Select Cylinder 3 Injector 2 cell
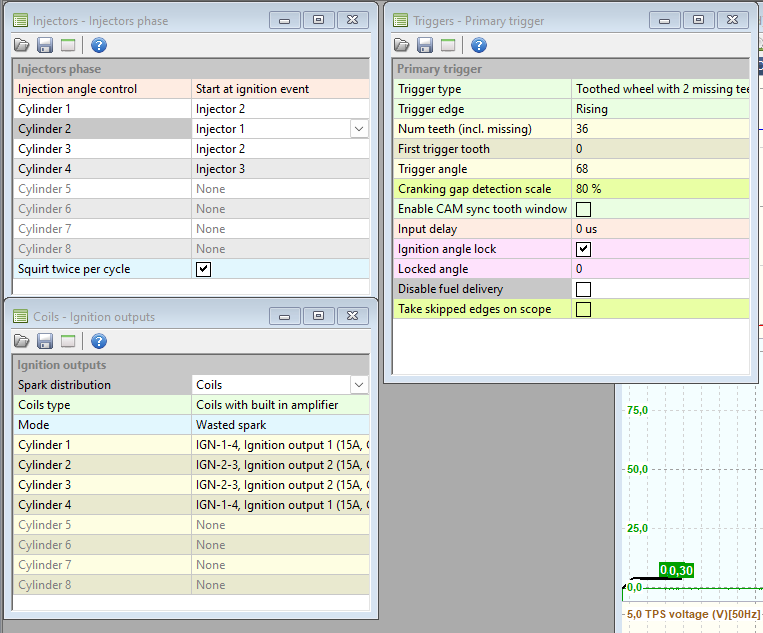The height and width of the screenshot is (633, 763). [x=280, y=149]
